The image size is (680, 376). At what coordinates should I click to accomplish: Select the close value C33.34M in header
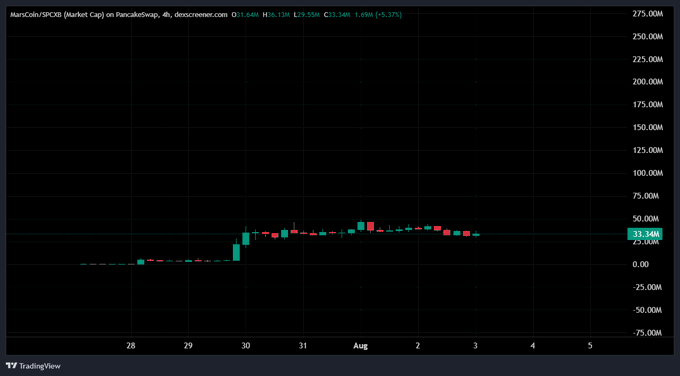tap(337, 15)
